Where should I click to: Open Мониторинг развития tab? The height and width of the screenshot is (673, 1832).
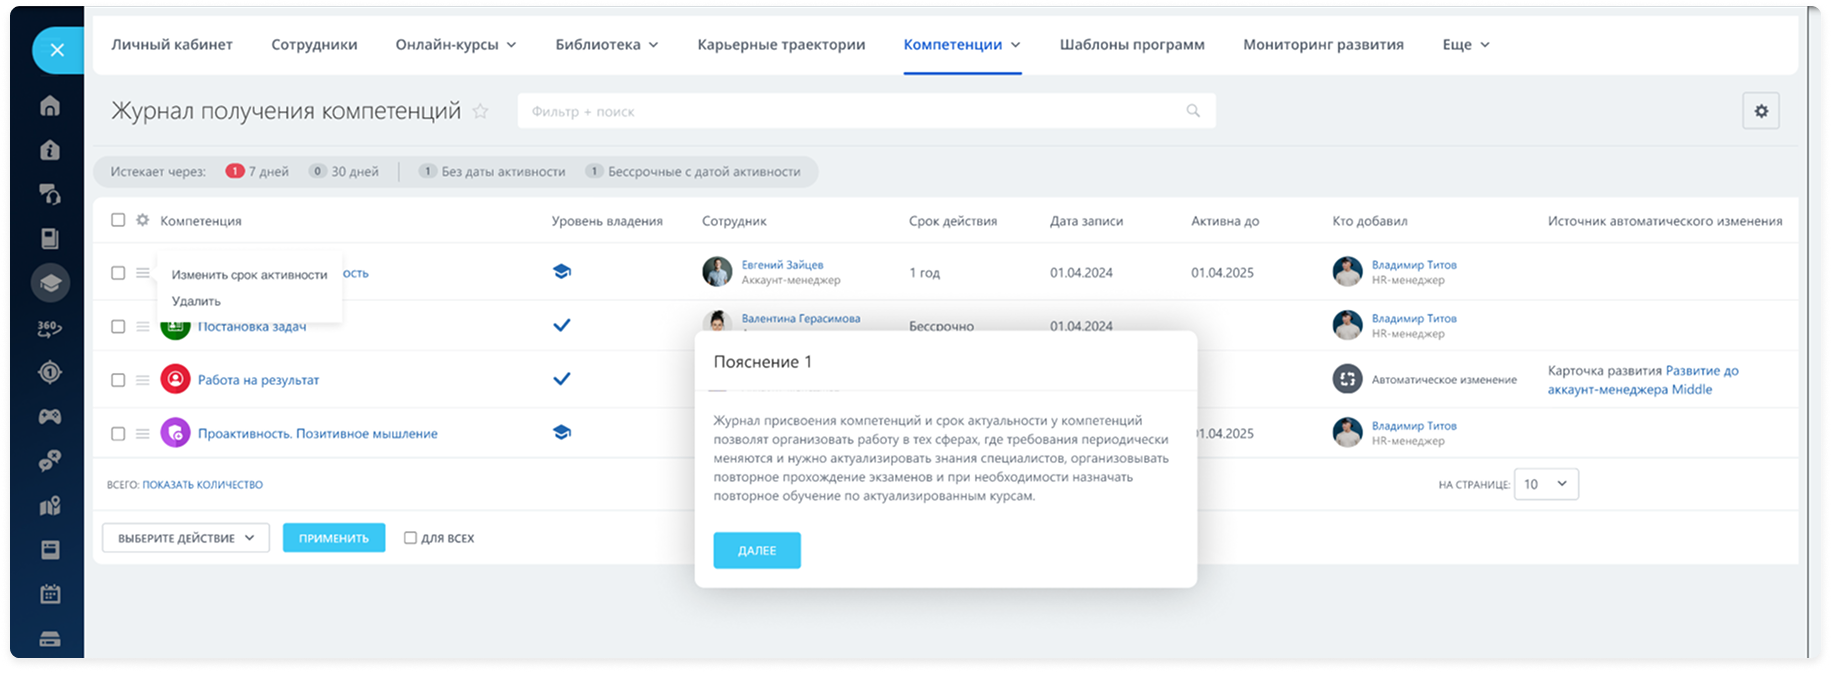(x=1323, y=44)
